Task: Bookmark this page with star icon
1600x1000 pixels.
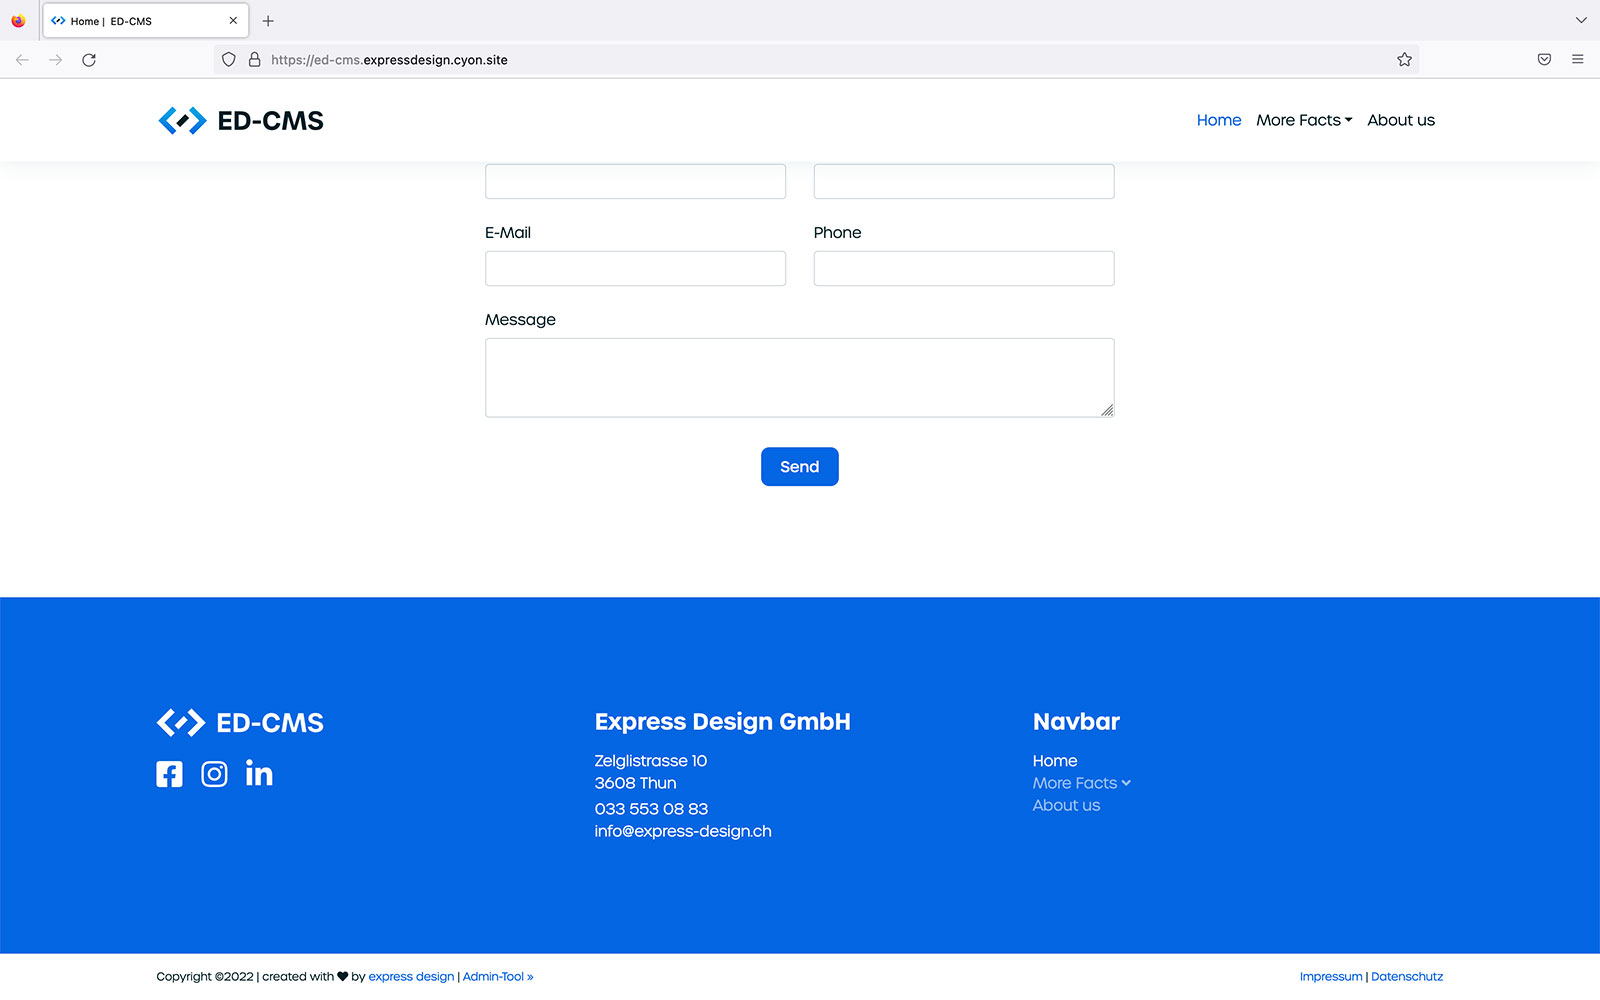Action: coord(1404,60)
